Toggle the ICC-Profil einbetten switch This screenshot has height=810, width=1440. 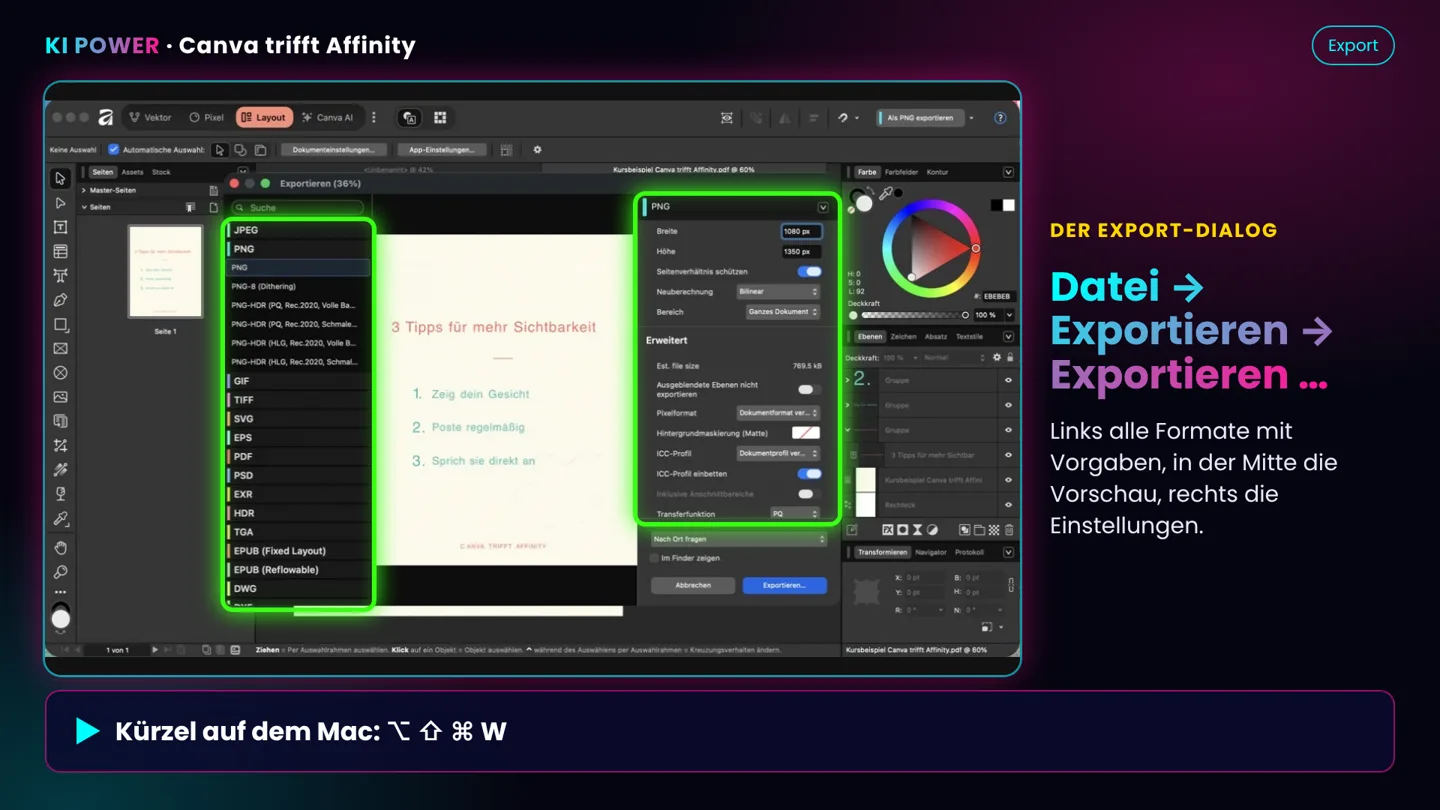click(809, 474)
